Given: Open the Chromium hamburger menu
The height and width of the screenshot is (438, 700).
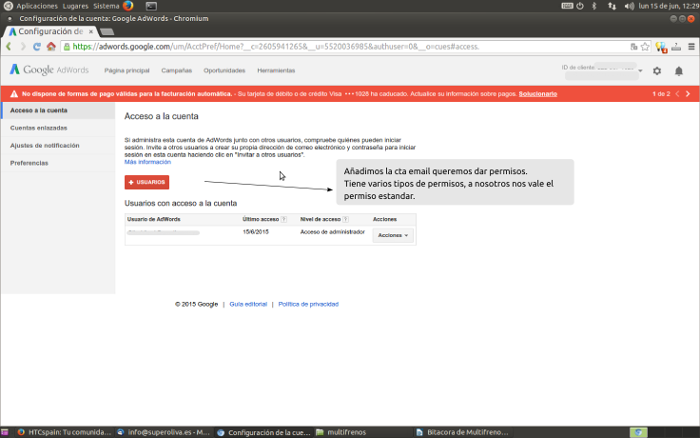Looking at the screenshot, I should coord(692,46).
